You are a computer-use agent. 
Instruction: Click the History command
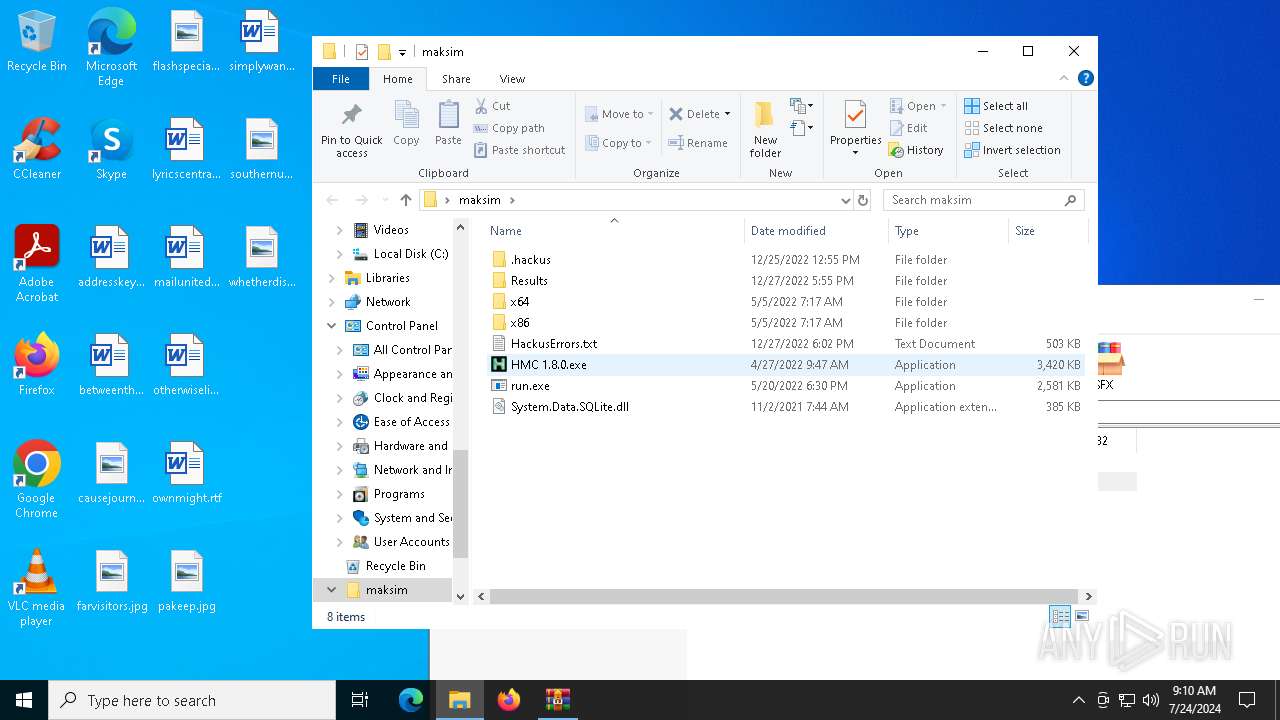point(915,150)
